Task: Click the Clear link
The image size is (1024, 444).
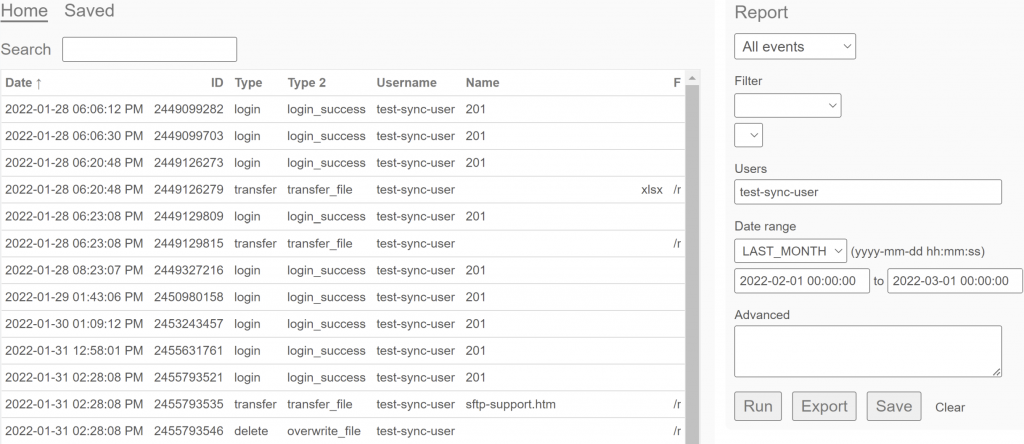Action: pyautogui.click(x=950, y=407)
